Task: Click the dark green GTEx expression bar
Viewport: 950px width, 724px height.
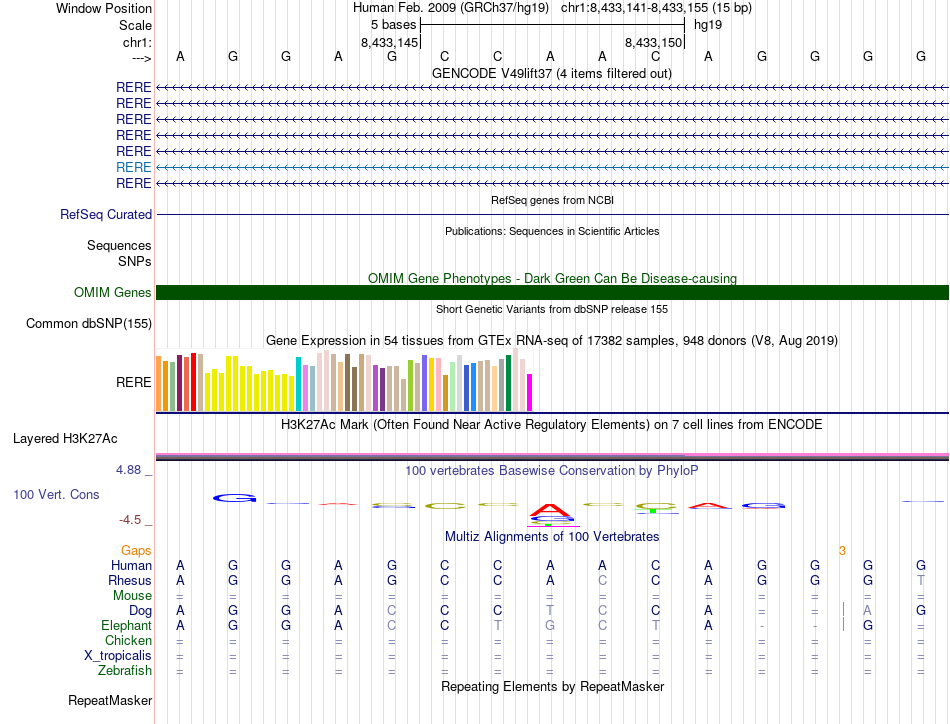Action: (508, 383)
